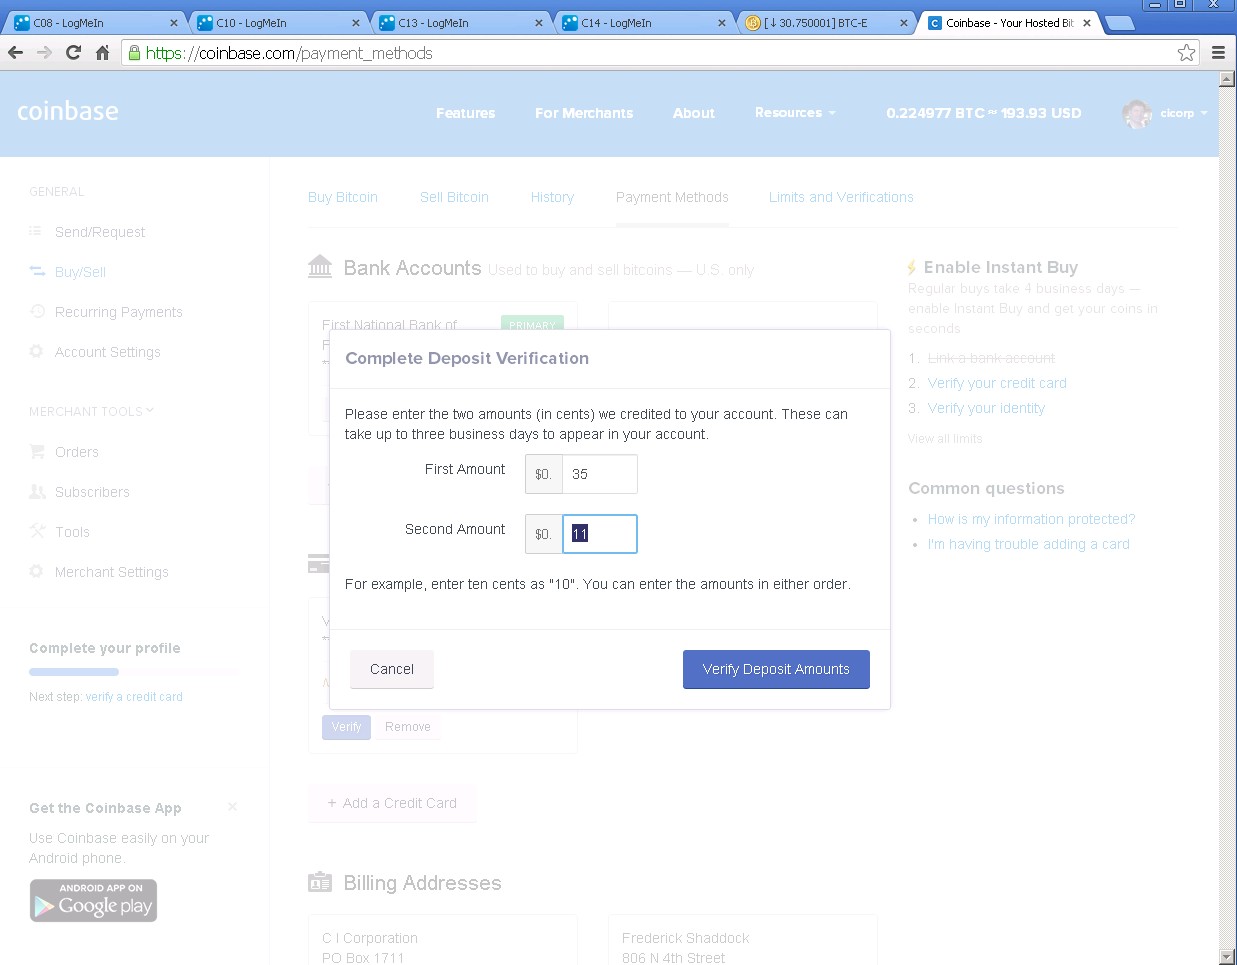Click Verify Deposit Amounts button

pos(776,669)
